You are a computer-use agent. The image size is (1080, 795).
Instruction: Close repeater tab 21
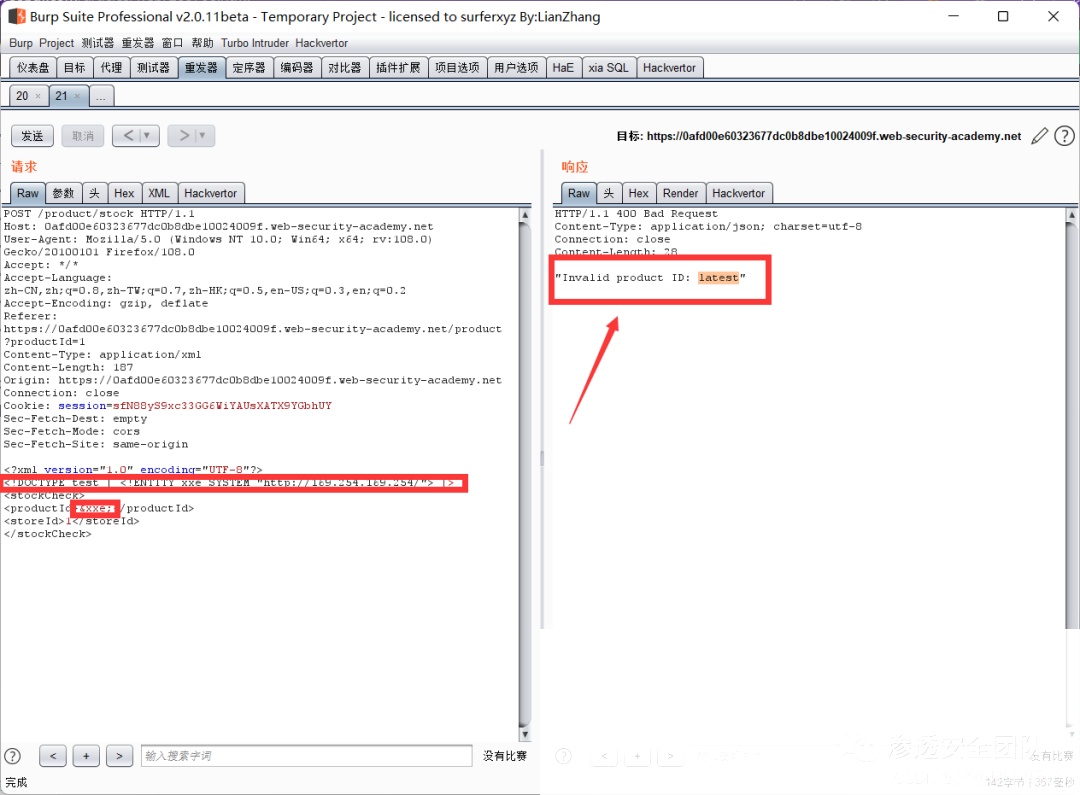point(77,96)
